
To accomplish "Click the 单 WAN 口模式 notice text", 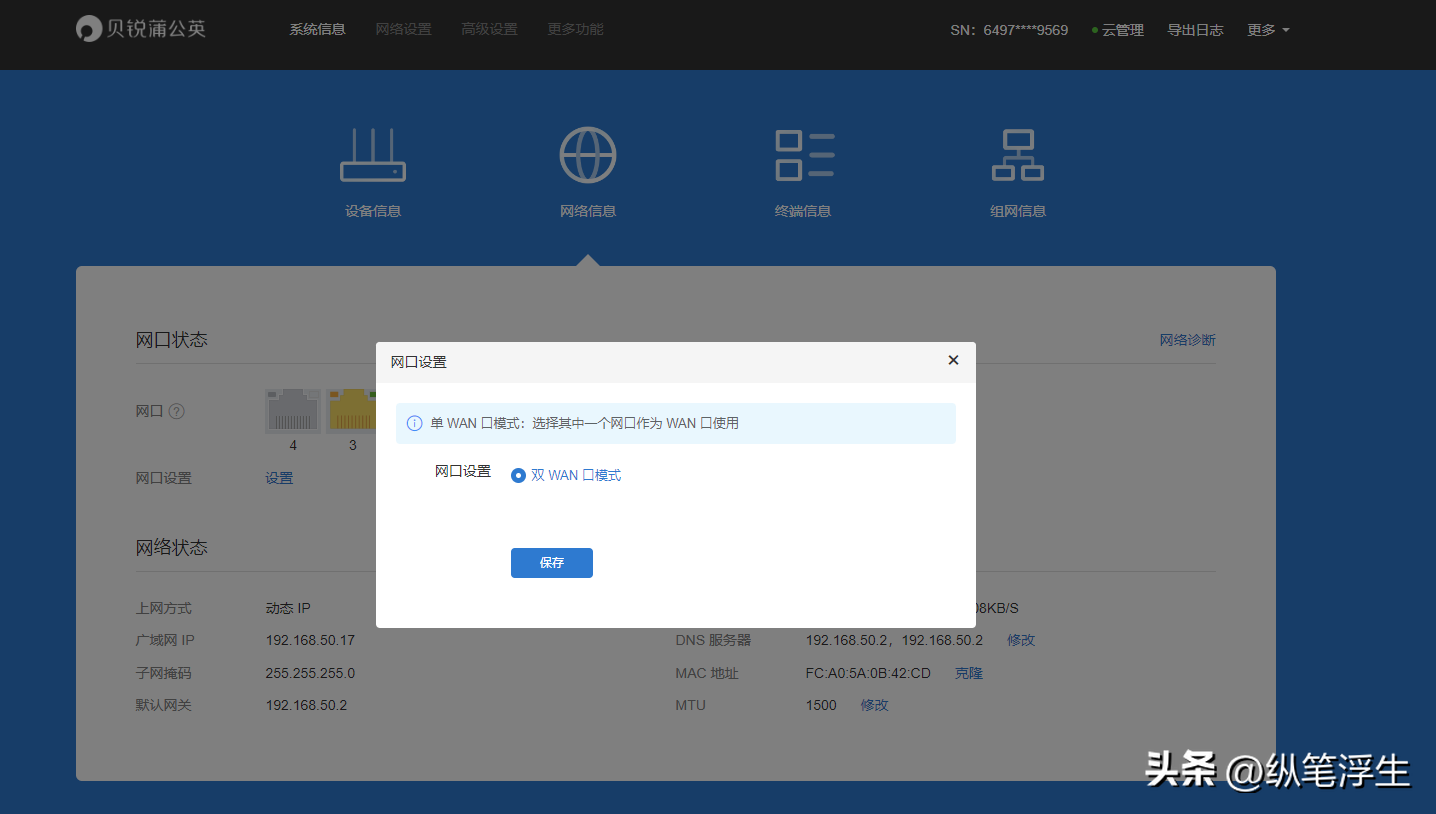I will pyautogui.click(x=585, y=423).
